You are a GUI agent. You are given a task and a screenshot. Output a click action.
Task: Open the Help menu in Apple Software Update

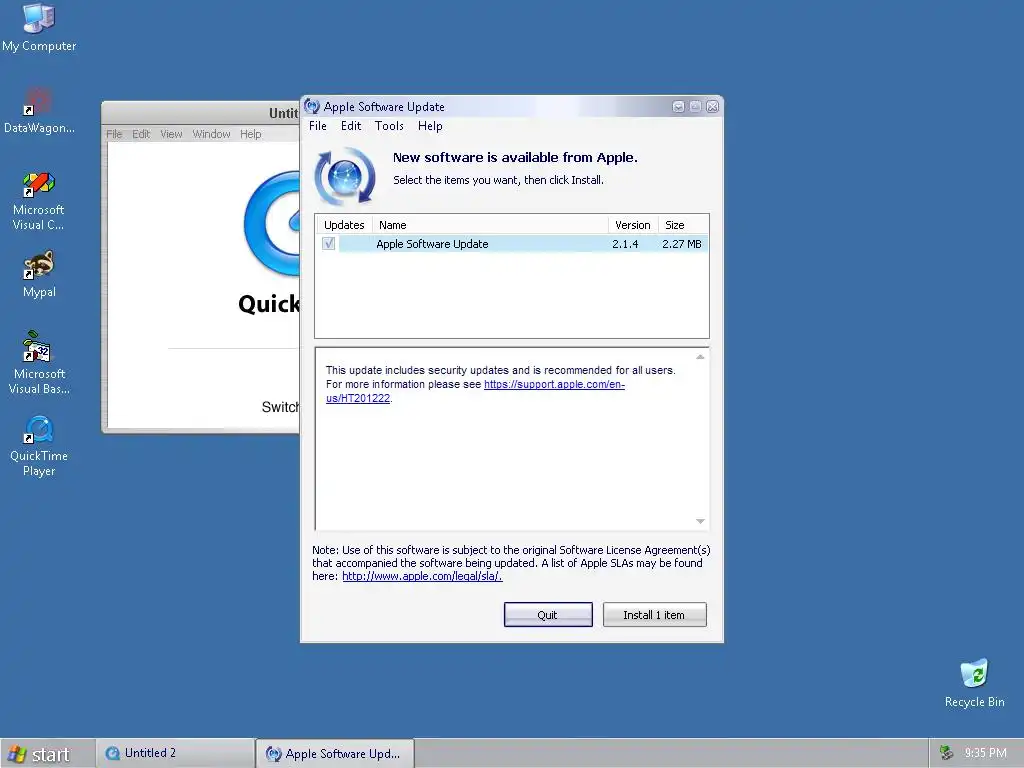[x=430, y=126]
